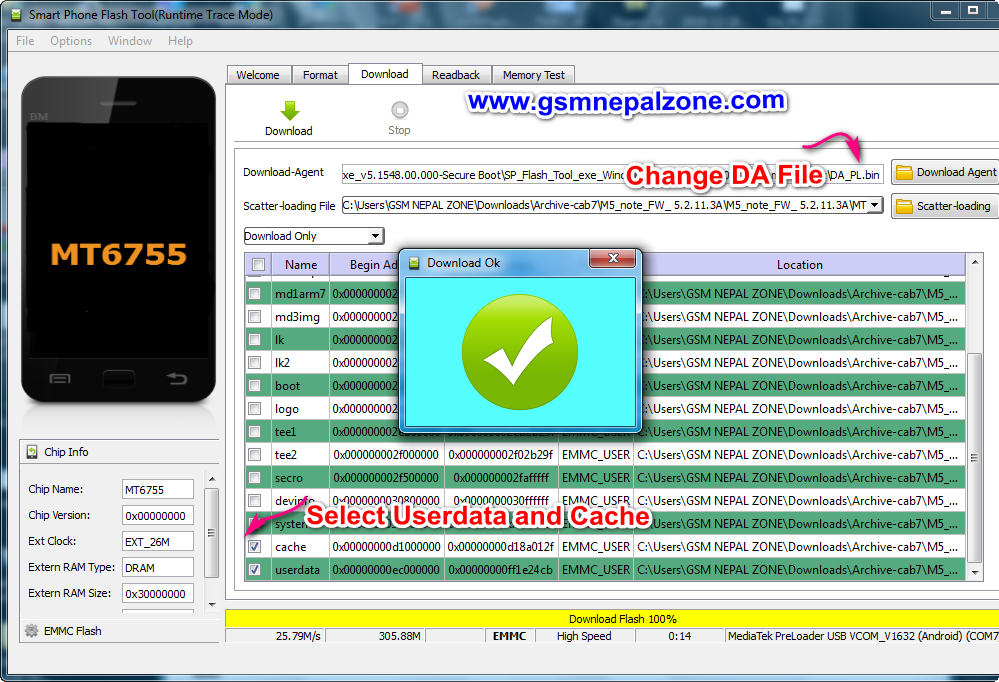The height and width of the screenshot is (682, 999).
Task: Check the boot partition checkbox
Action: [x=254, y=386]
